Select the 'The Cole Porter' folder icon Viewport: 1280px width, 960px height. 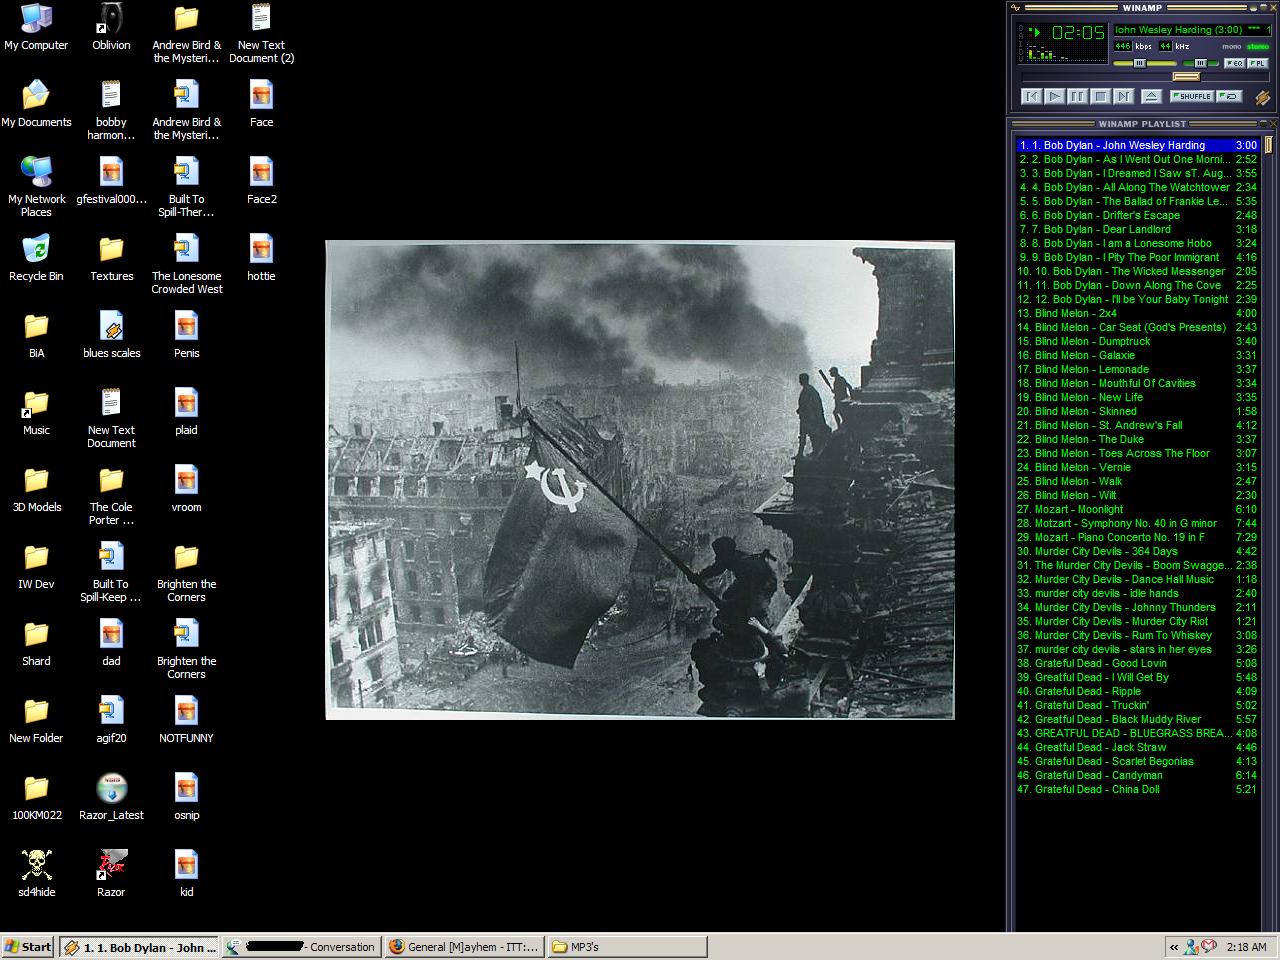point(111,495)
